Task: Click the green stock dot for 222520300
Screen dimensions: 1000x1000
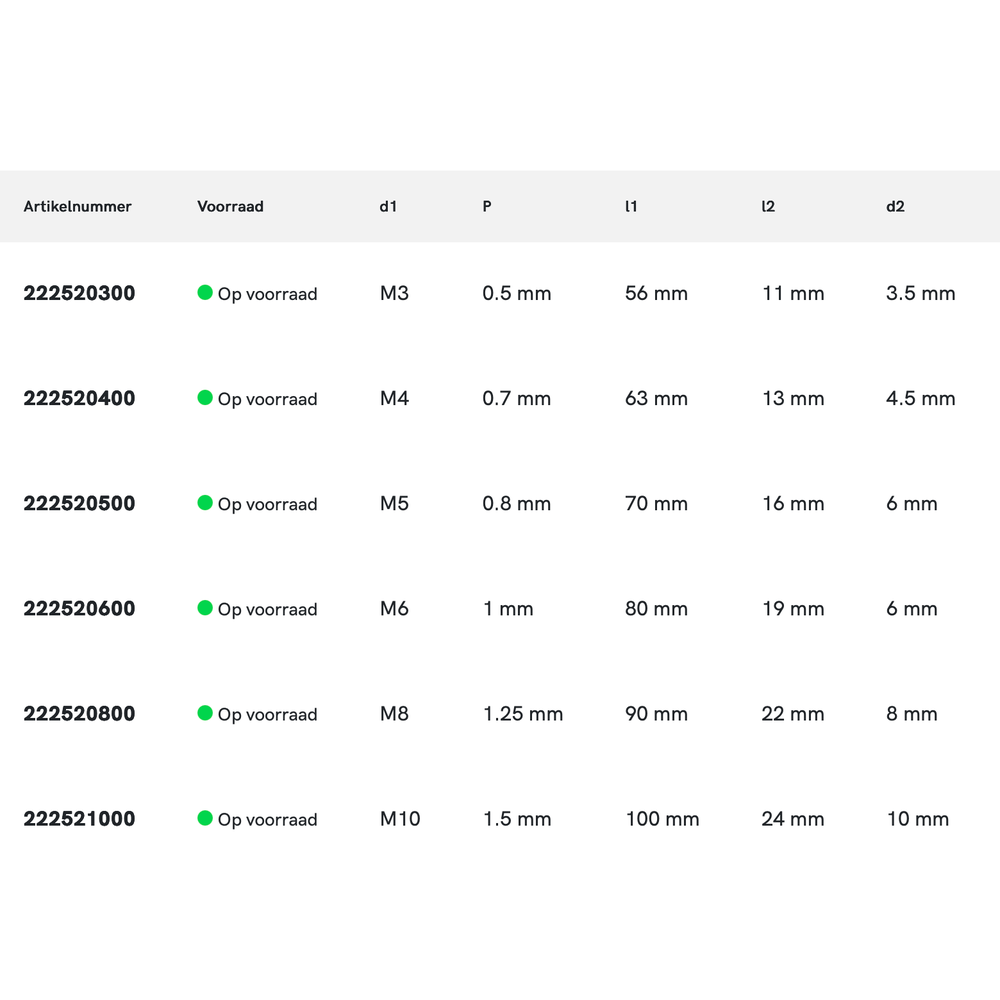Action: [x=205, y=293]
